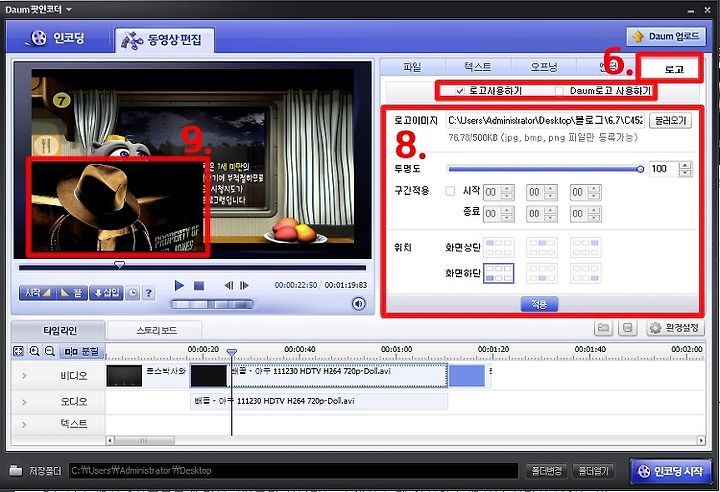Switch to the 스토리보드 tab
Screen dimensions: 720x492
point(157,330)
